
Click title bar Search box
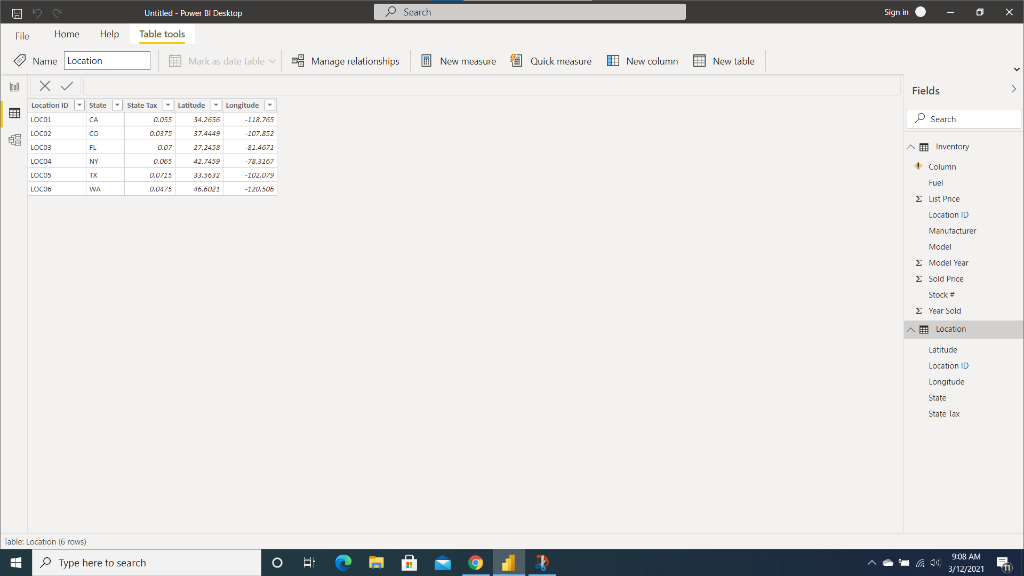point(530,12)
